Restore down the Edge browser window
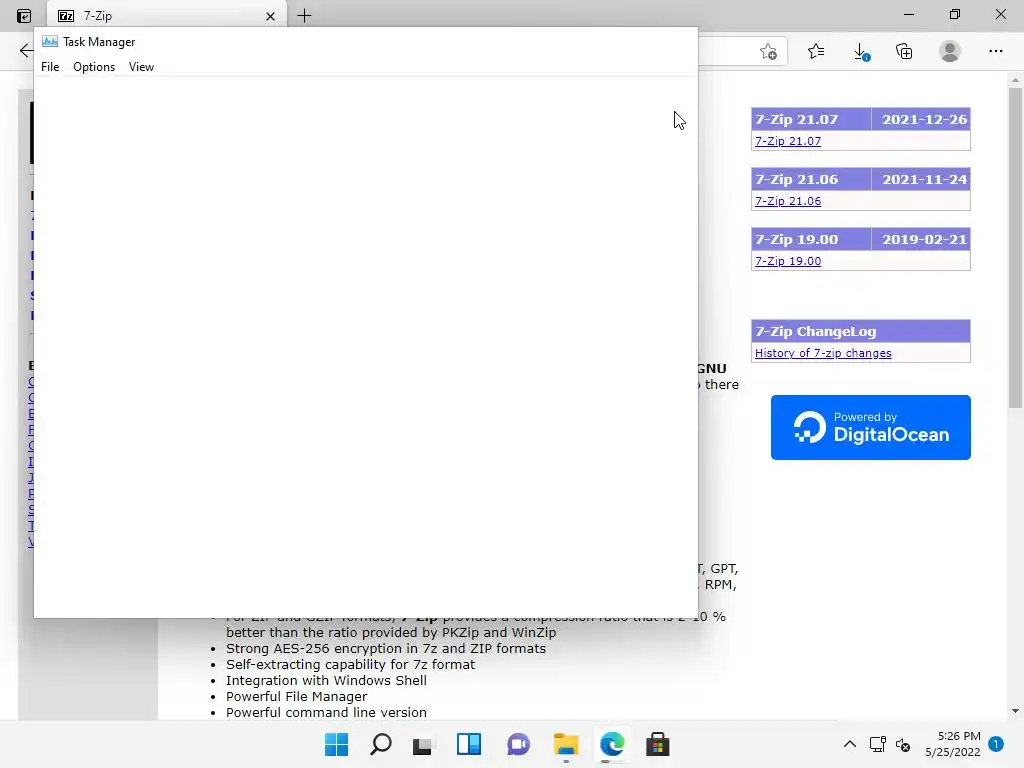 tap(955, 14)
